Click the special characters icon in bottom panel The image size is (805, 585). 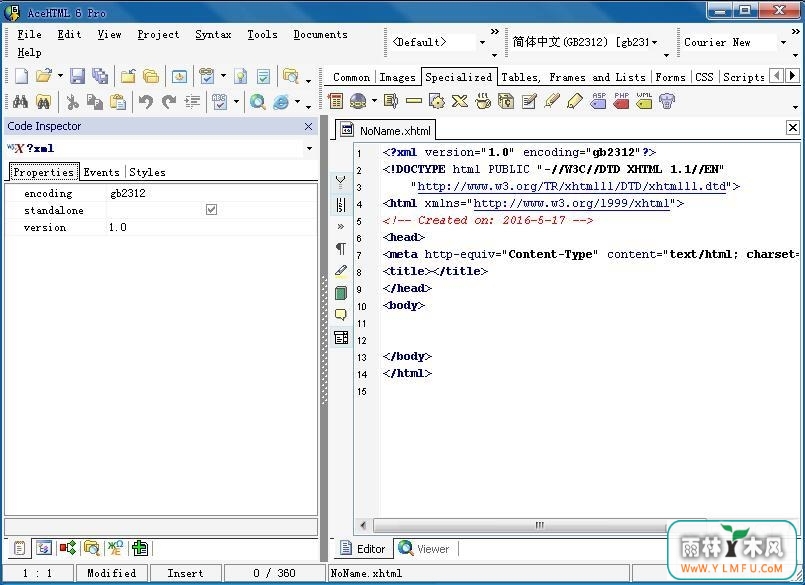116,548
